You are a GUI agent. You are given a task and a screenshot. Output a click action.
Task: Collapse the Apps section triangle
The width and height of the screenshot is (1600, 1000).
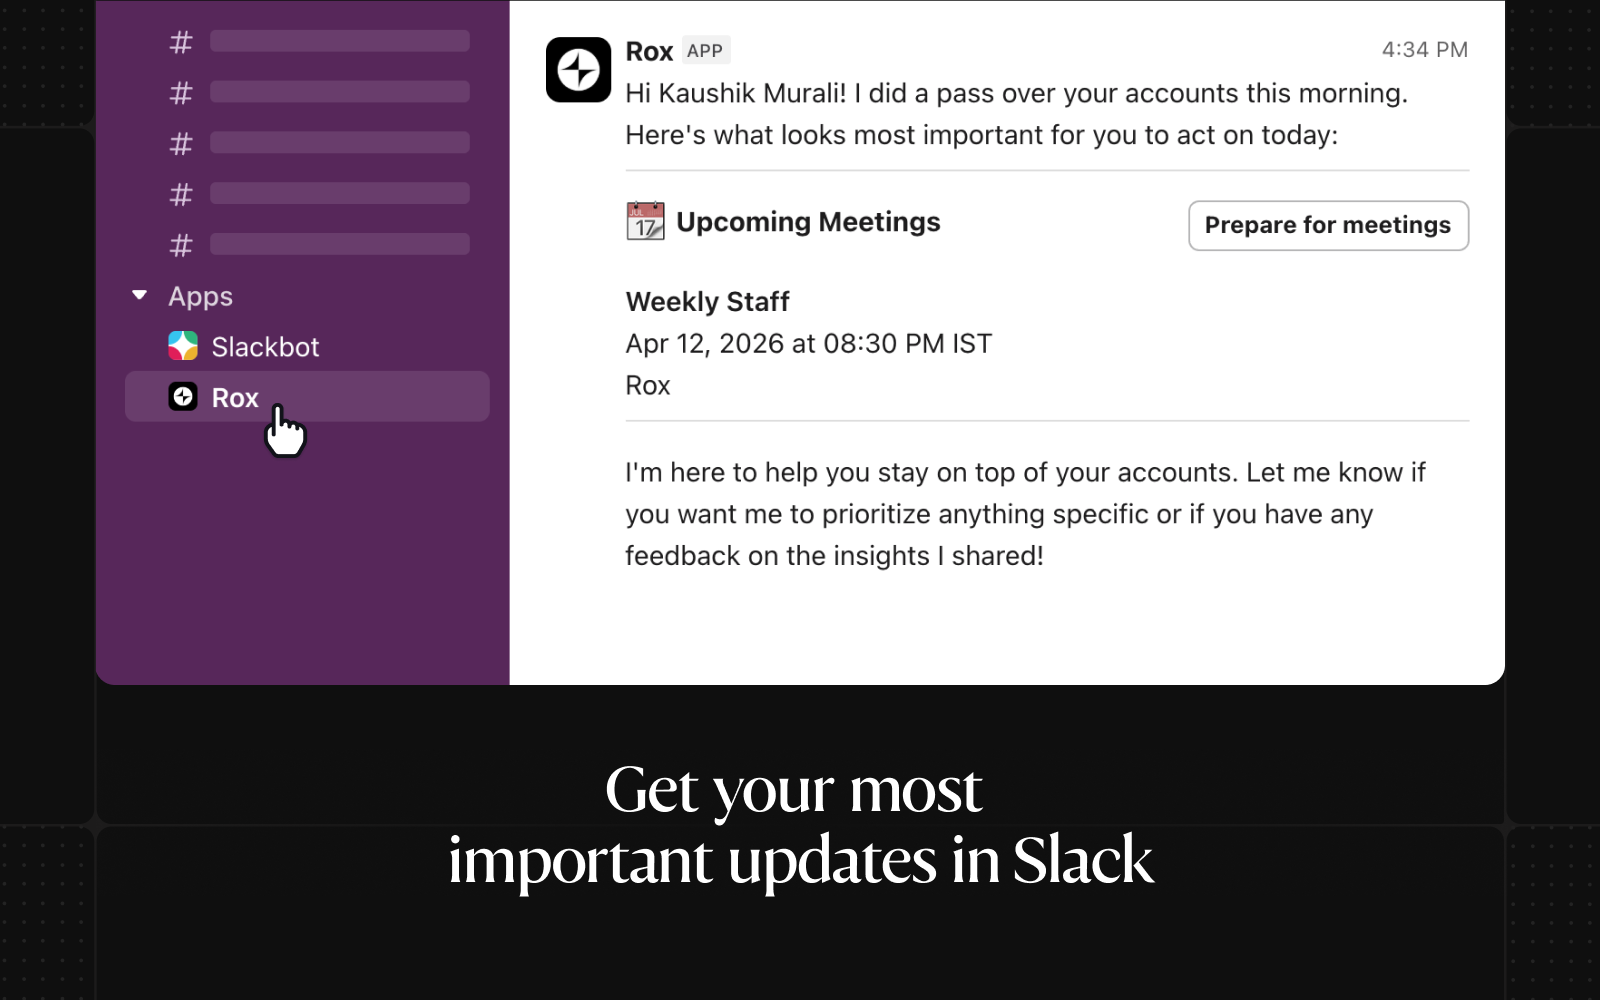pos(140,295)
